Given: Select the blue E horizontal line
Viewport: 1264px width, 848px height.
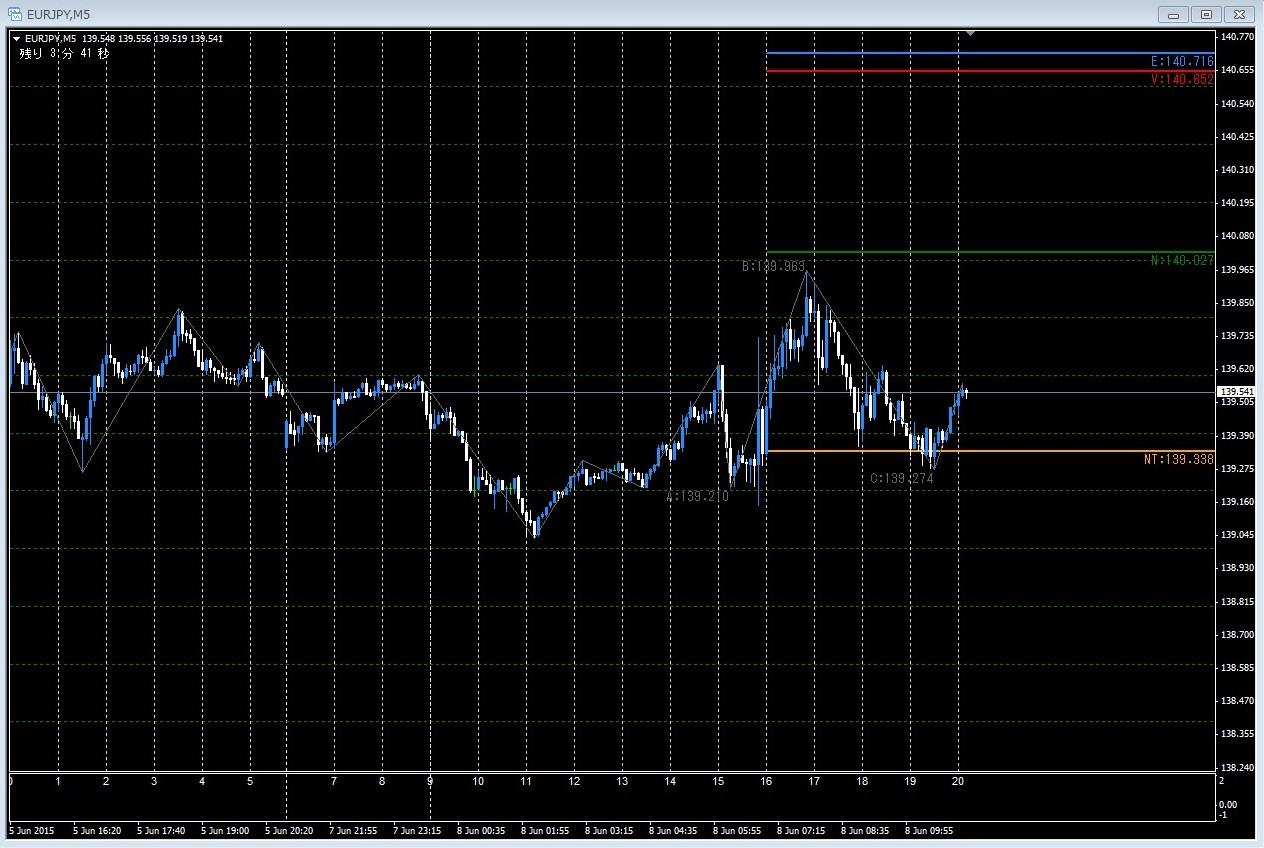Looking at the screenshot, I should coord(990,53).
